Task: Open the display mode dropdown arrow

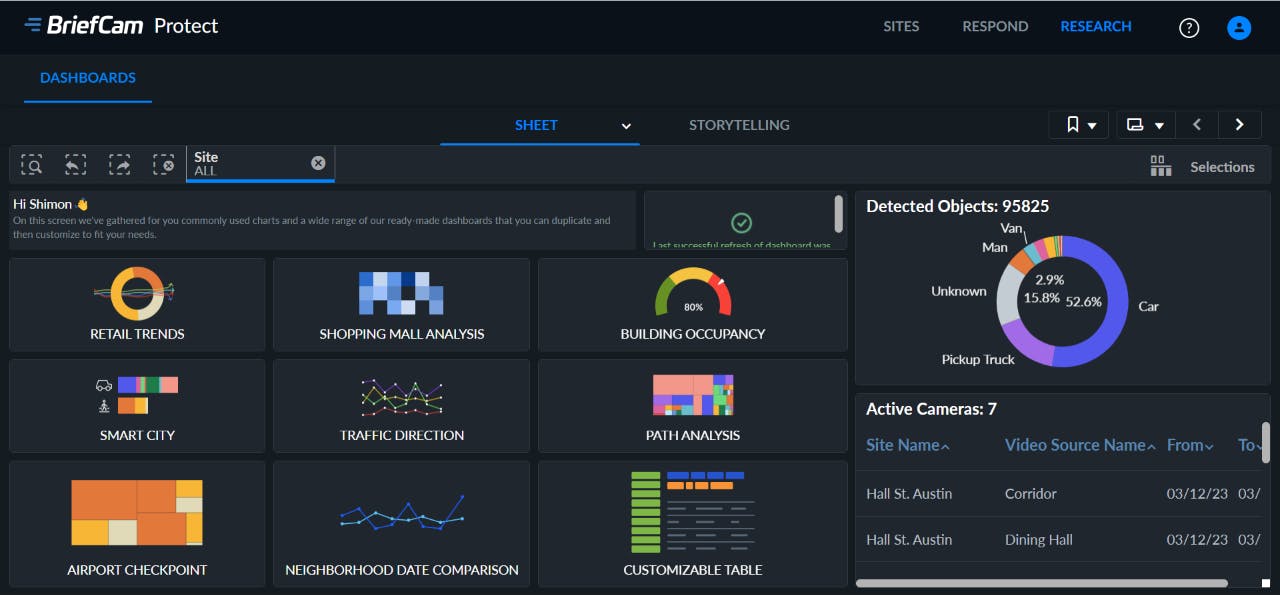Action: [x=1159, y=124]
